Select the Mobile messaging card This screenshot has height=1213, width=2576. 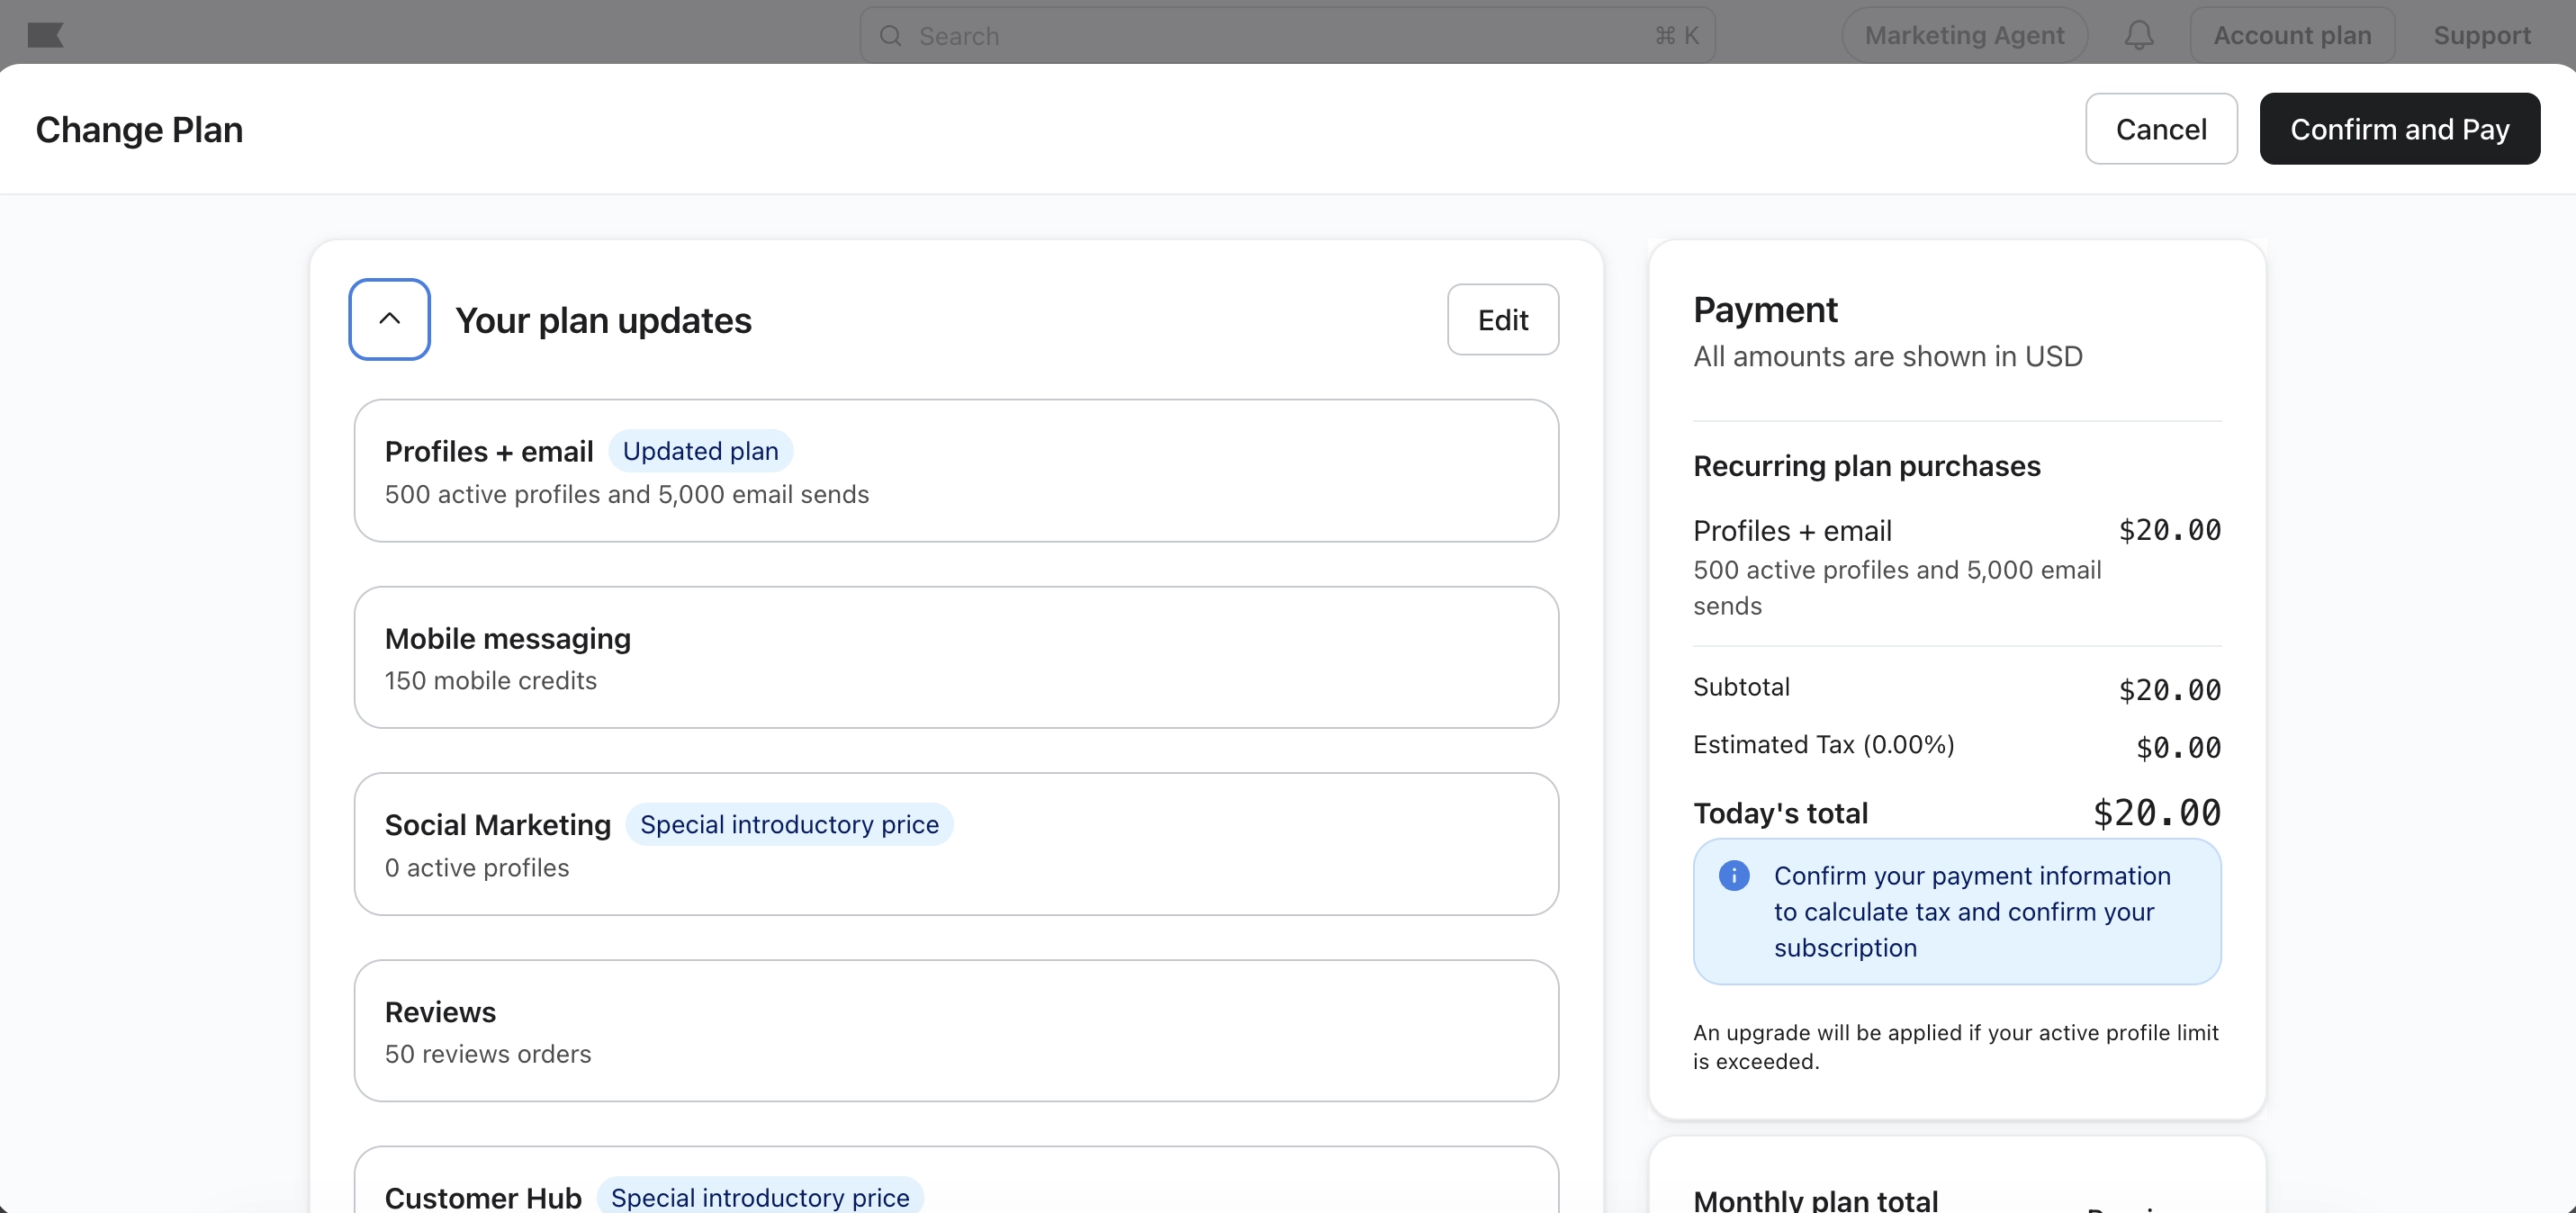coord(956,657)
